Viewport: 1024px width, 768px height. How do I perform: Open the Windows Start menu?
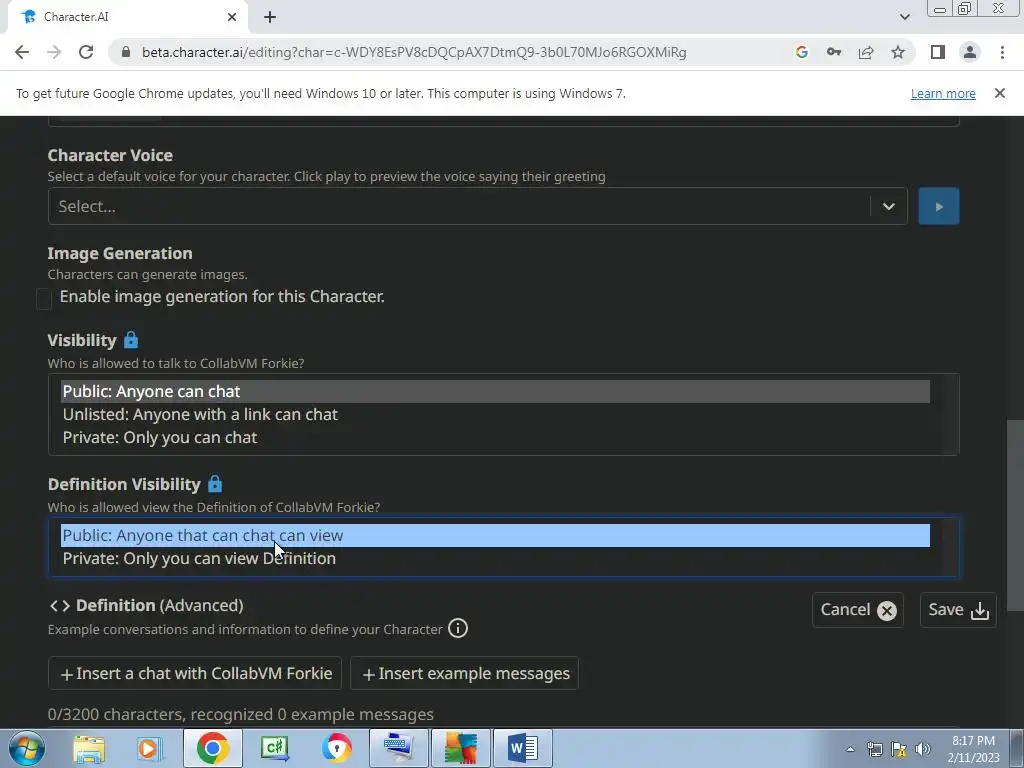(x=27, y=748)
